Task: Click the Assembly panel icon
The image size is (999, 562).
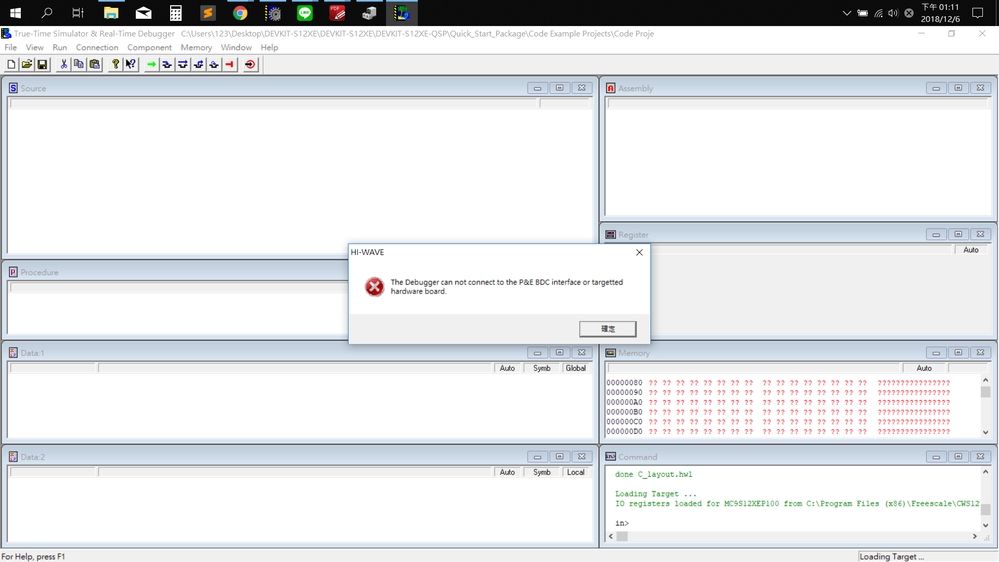Action: 610,88
